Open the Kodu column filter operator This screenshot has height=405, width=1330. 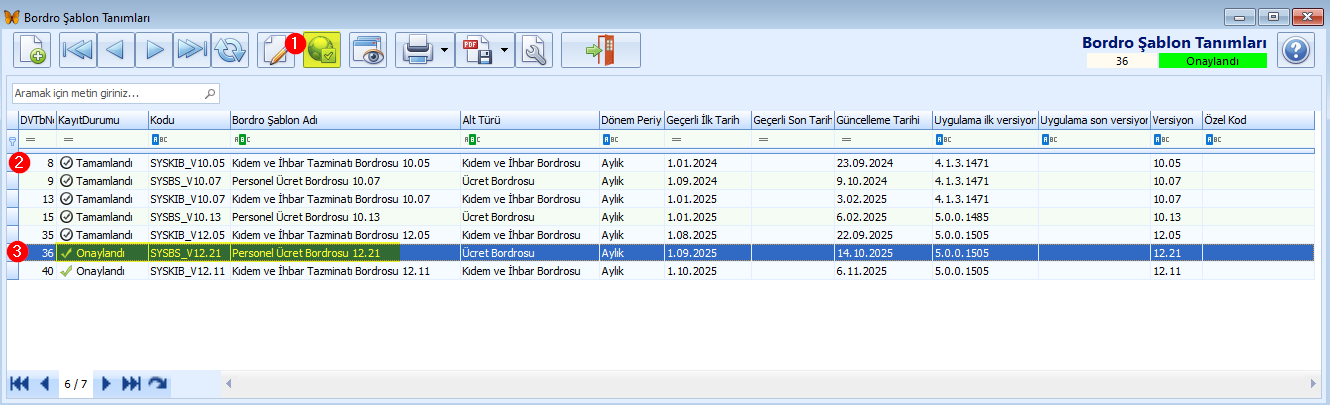point(158,139)
